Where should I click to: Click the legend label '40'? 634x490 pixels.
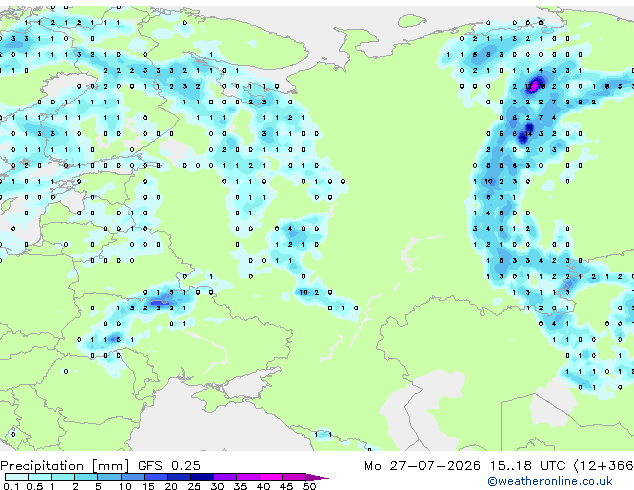(x=263, y=486)
